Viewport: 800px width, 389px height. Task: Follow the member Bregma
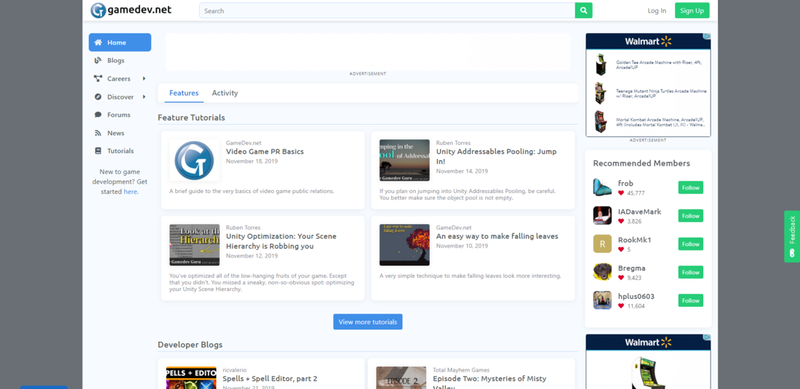point(691,272)
